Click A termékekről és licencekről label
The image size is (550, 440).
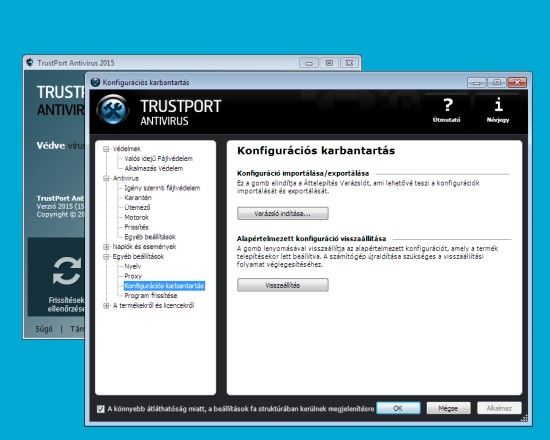pyautogui.click(x=153, y=306)
